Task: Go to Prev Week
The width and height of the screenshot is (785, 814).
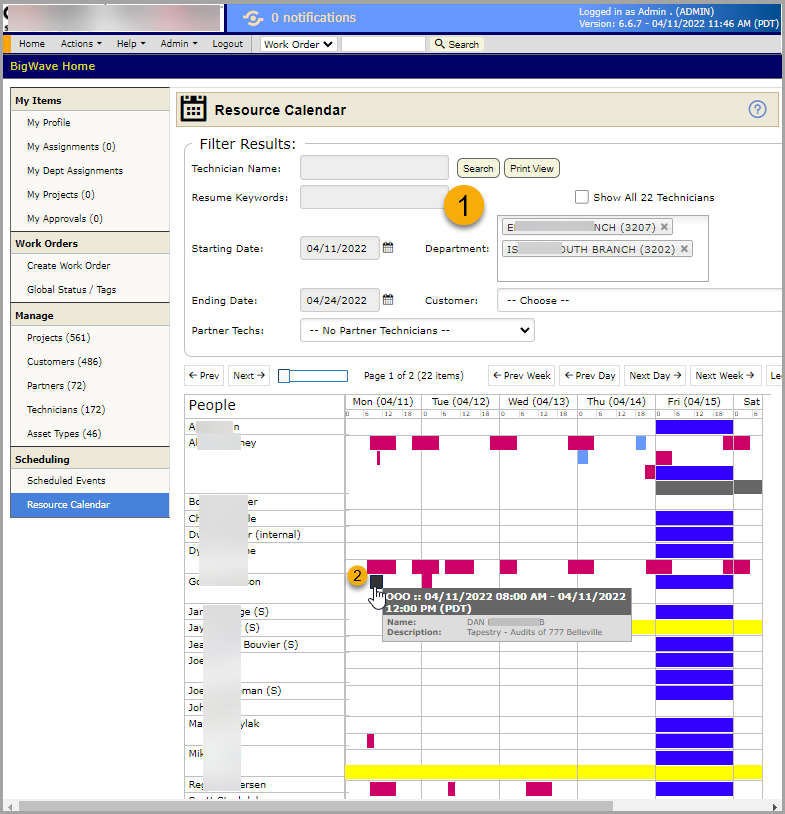Action: click(521, 375)
